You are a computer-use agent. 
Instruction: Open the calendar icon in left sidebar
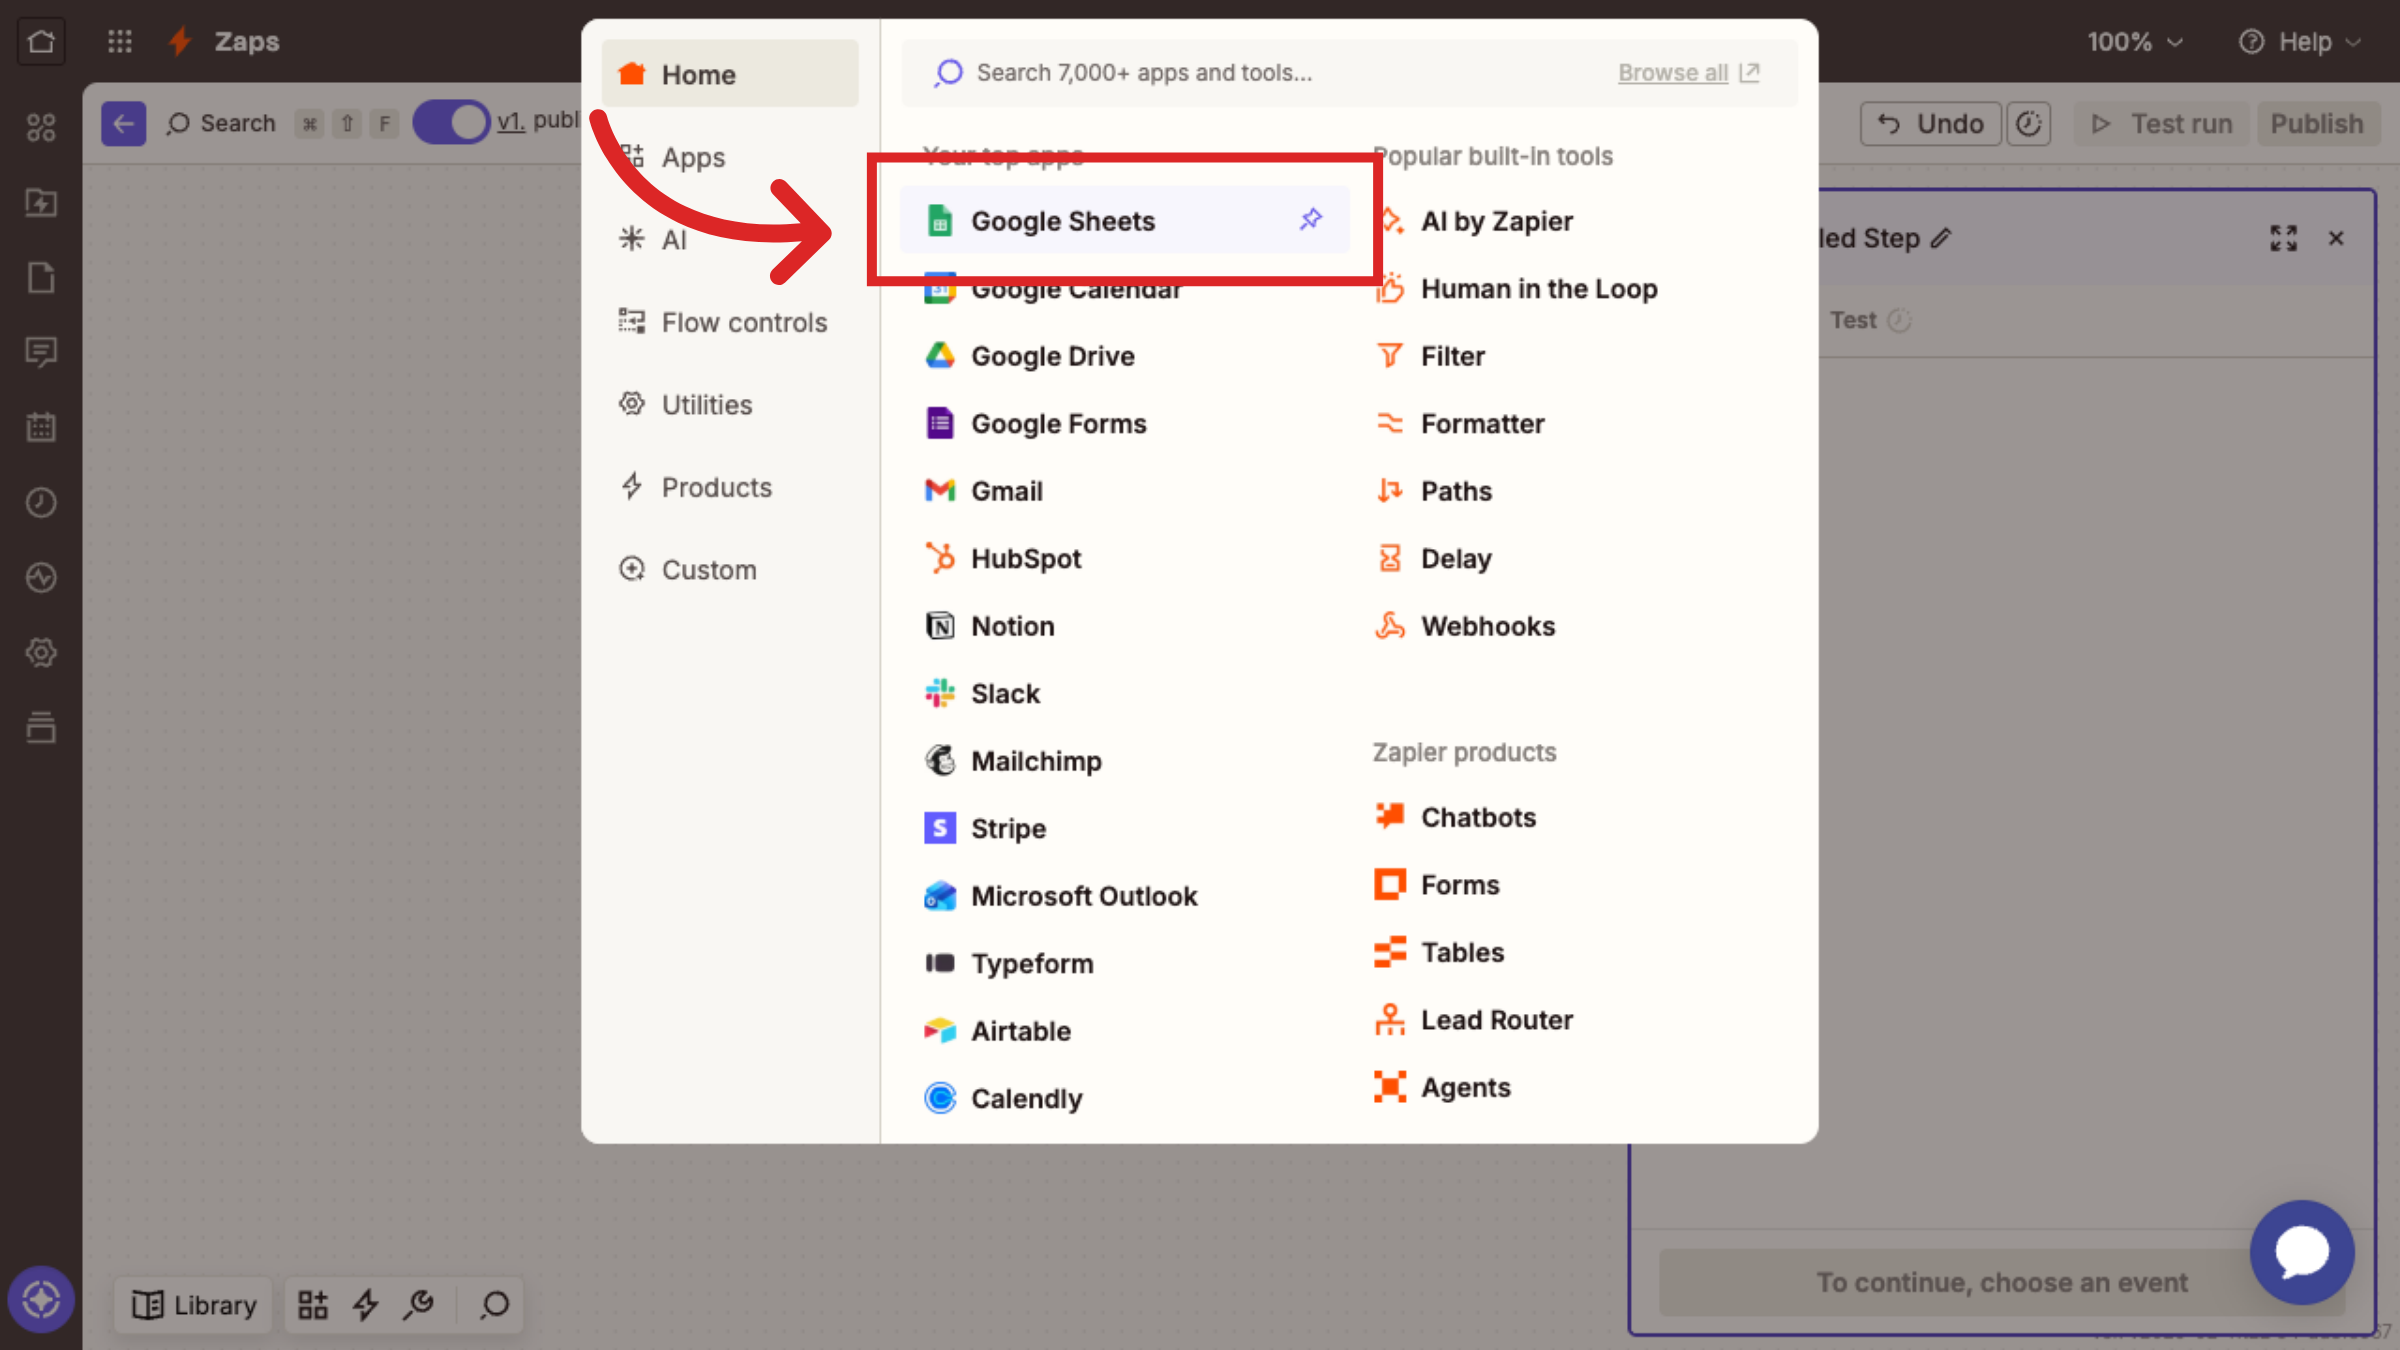41,427
